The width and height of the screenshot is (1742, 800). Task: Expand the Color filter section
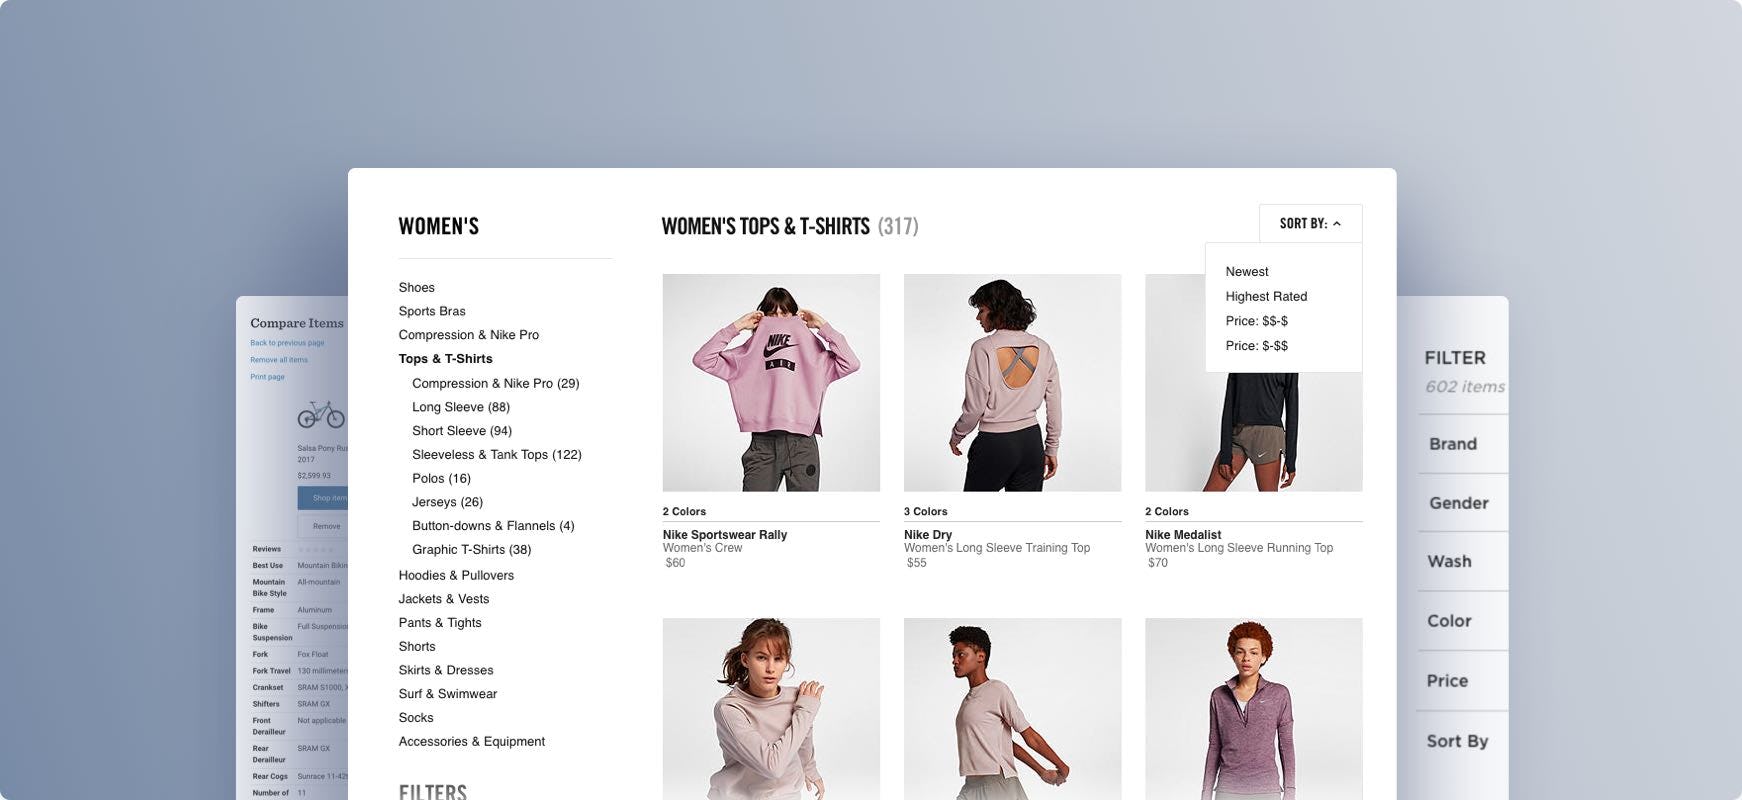pos(1449,621)
